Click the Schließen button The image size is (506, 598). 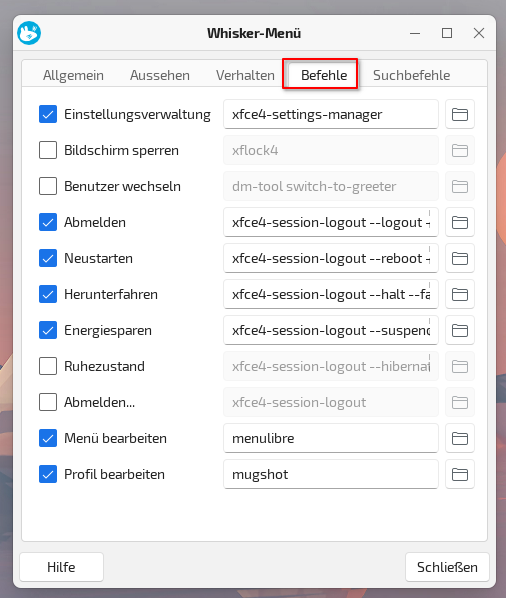click(x=447, y=567)
